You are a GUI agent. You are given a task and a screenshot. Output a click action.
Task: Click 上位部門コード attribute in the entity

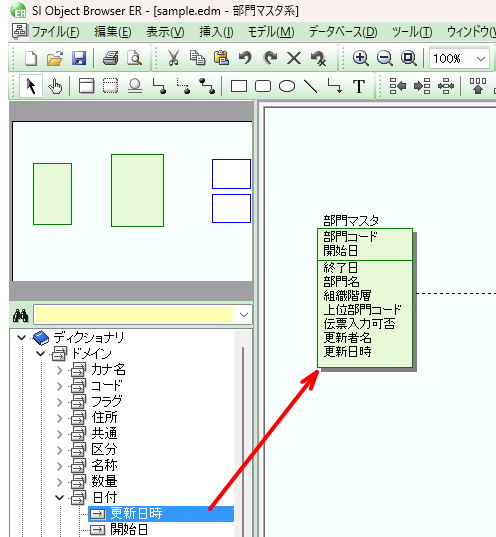coord(362,310)
